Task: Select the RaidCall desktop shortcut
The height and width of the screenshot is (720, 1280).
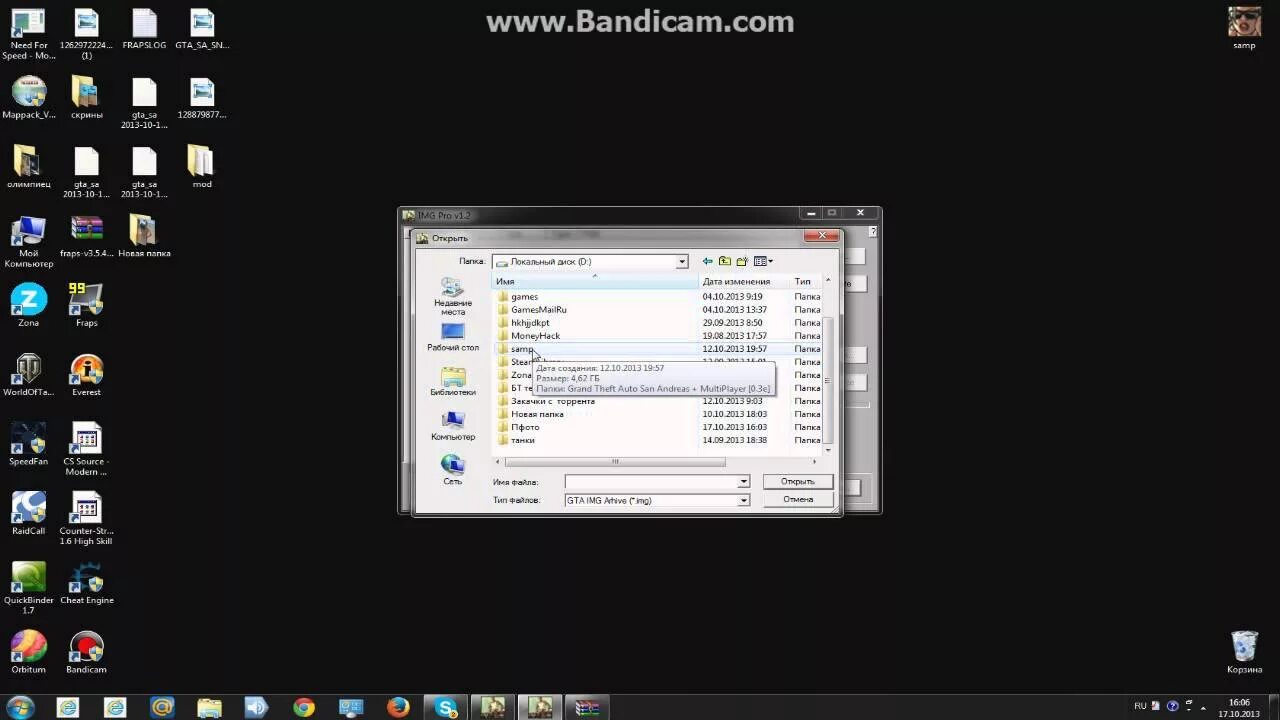Action: (29, 514)
